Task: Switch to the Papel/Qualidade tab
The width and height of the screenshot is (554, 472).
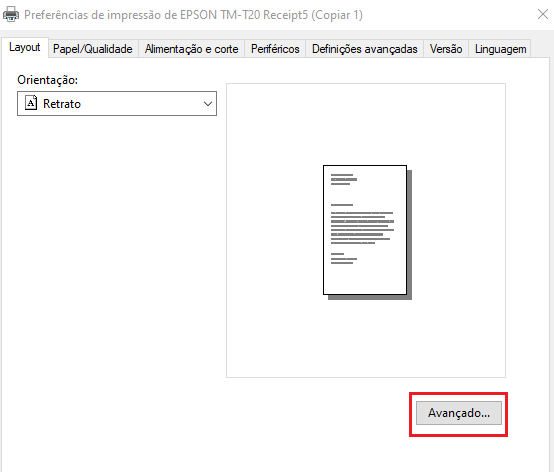Action: tap(93, 49)
